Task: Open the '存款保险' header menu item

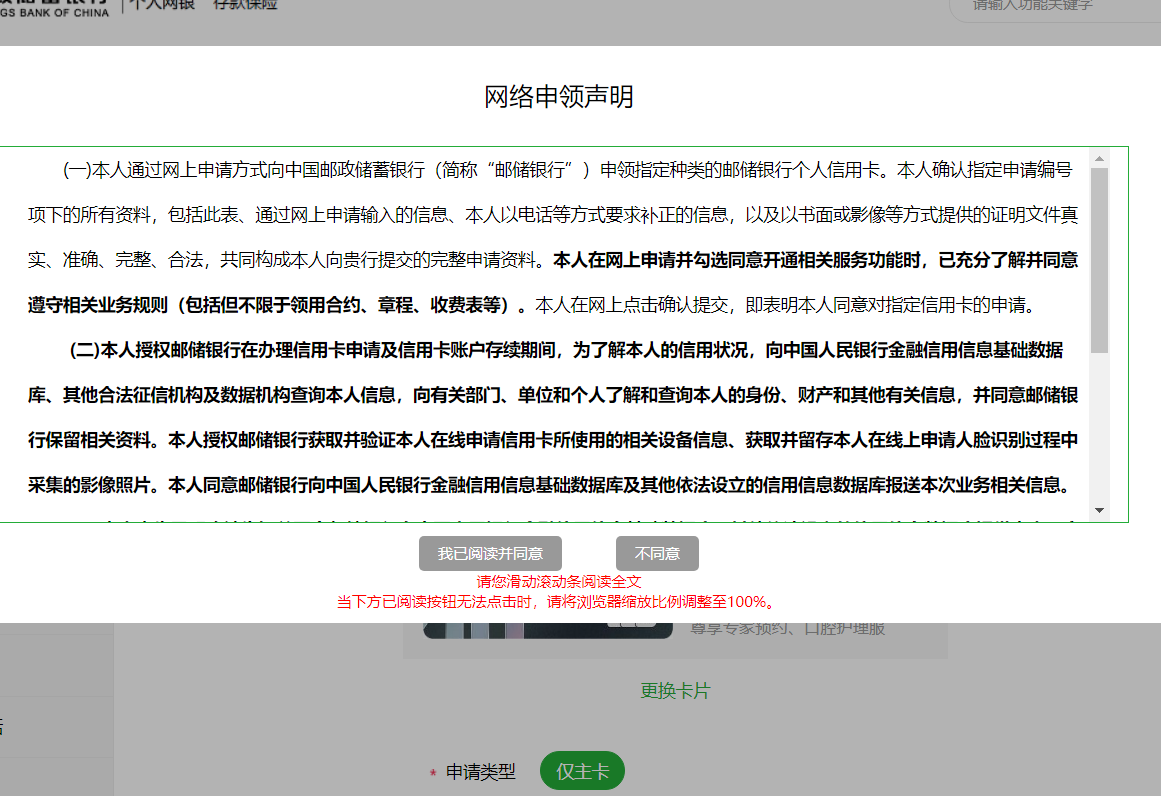Action: [245, 4]
